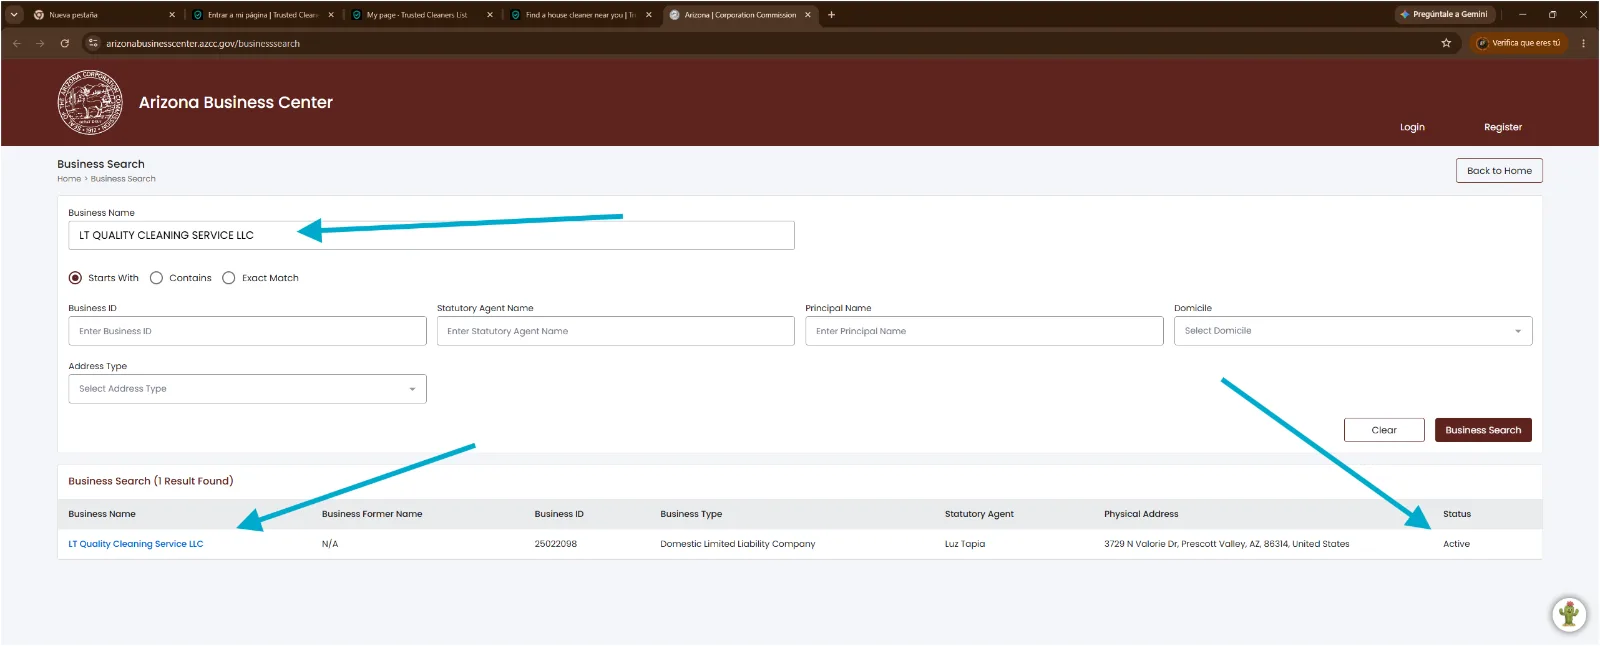
Task: Click the Back to Home button
Action: [x=1499, y=171]
